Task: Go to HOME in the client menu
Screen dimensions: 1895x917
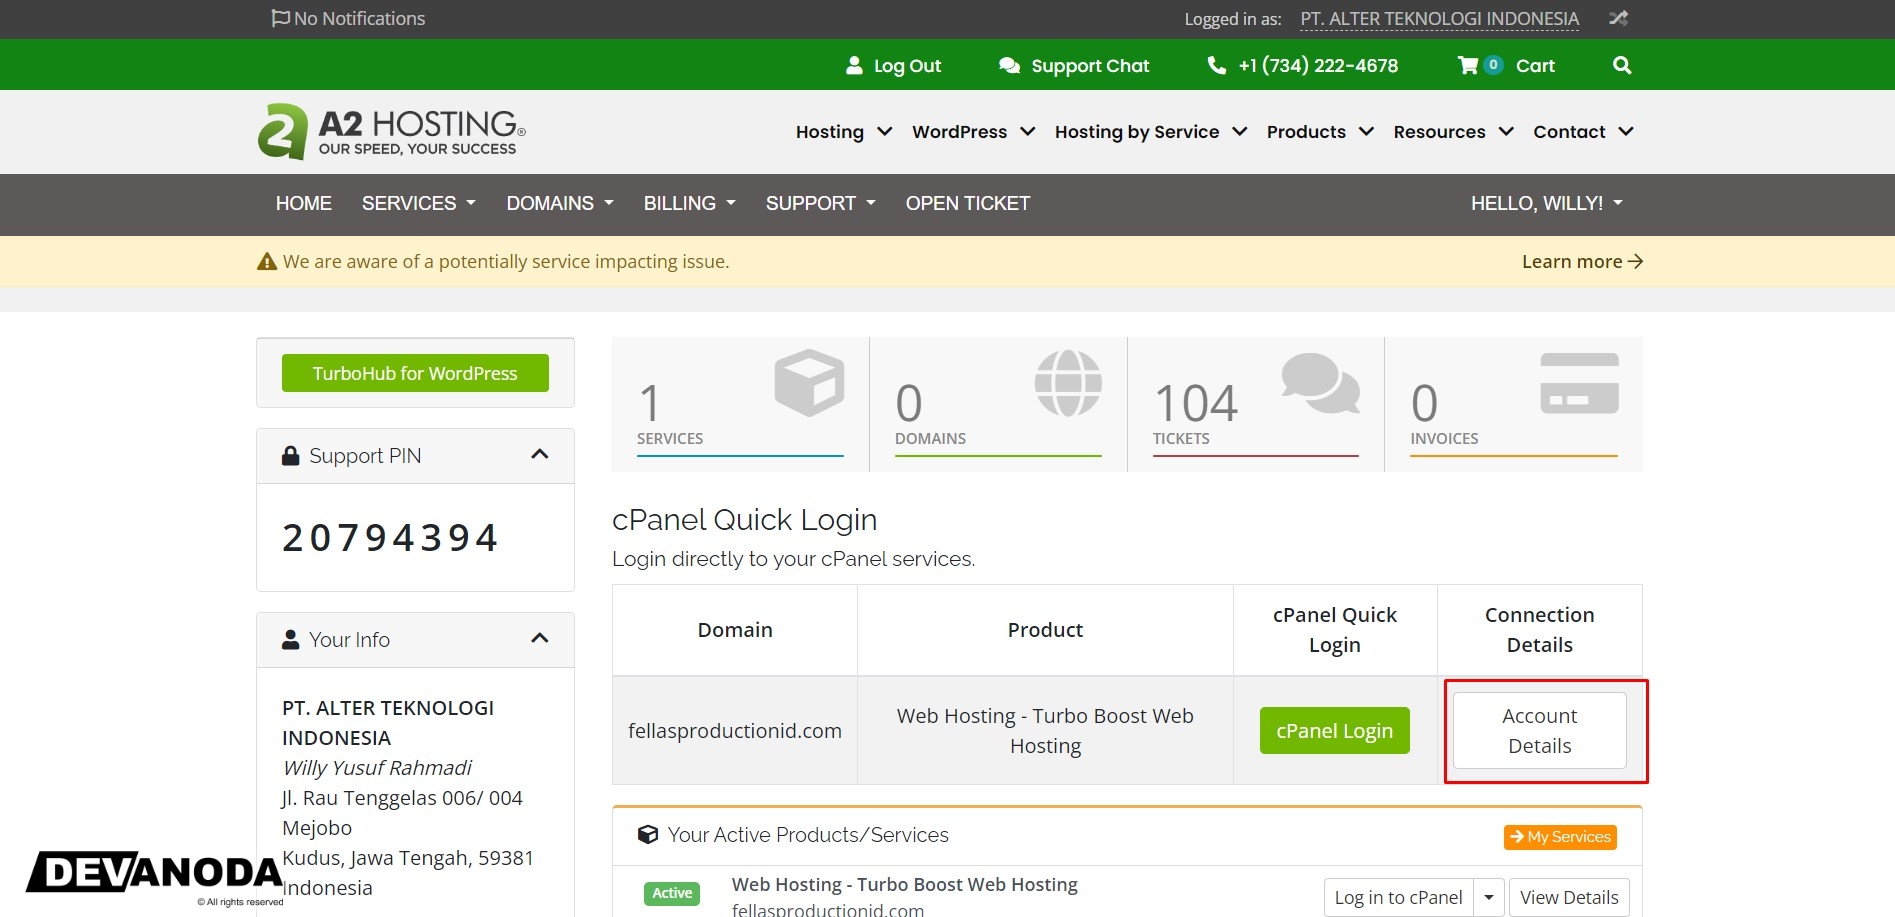Action: (x=304, y=204)
